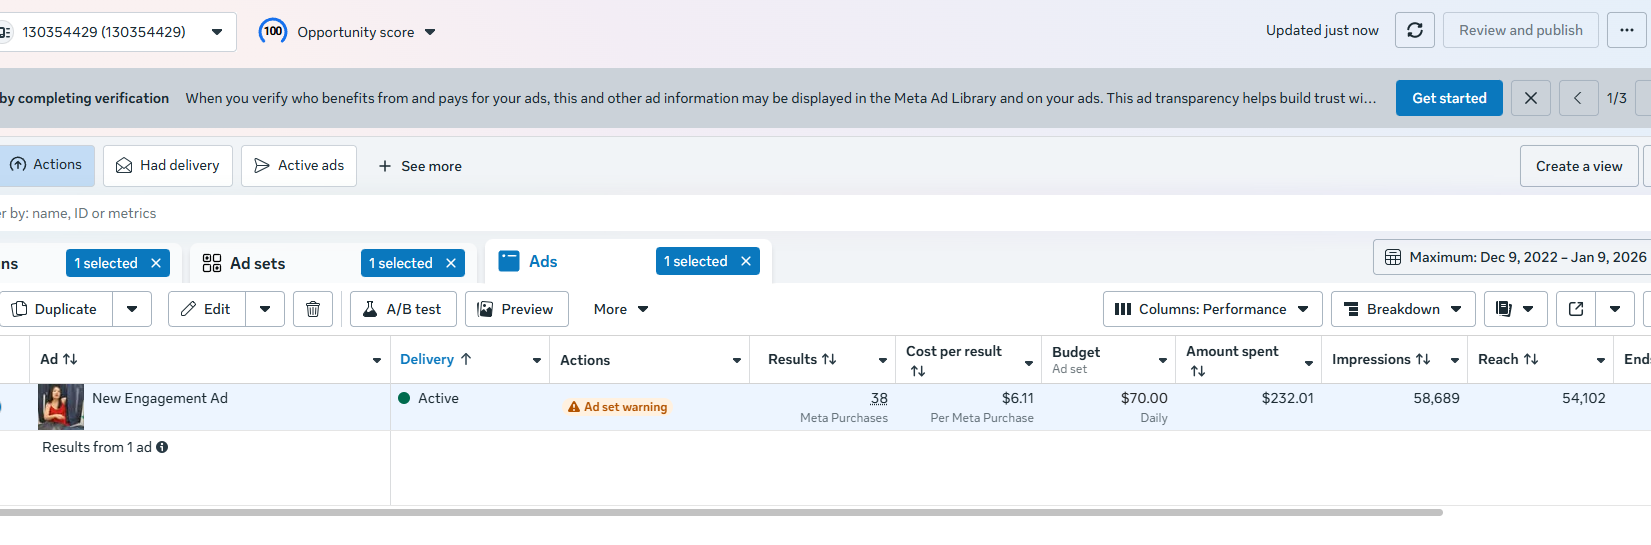Go to previous banner notification arrow
This screenshot has width=1651, height=545.
tap(1577, 98)
